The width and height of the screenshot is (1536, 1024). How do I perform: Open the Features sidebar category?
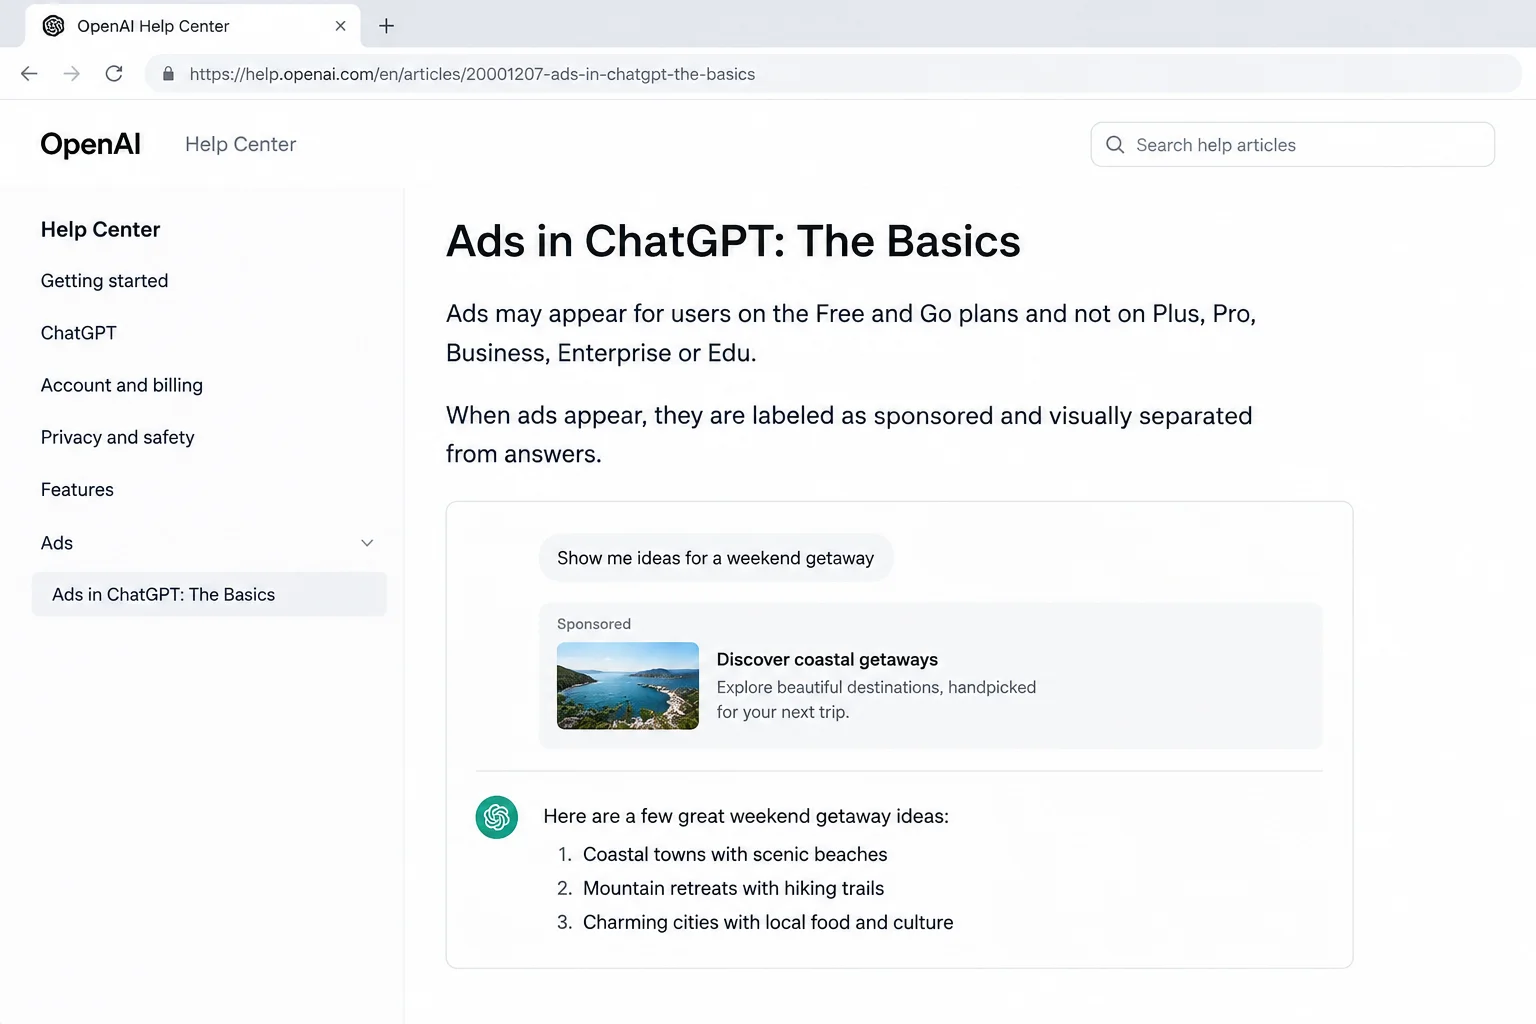coord(77,490)
